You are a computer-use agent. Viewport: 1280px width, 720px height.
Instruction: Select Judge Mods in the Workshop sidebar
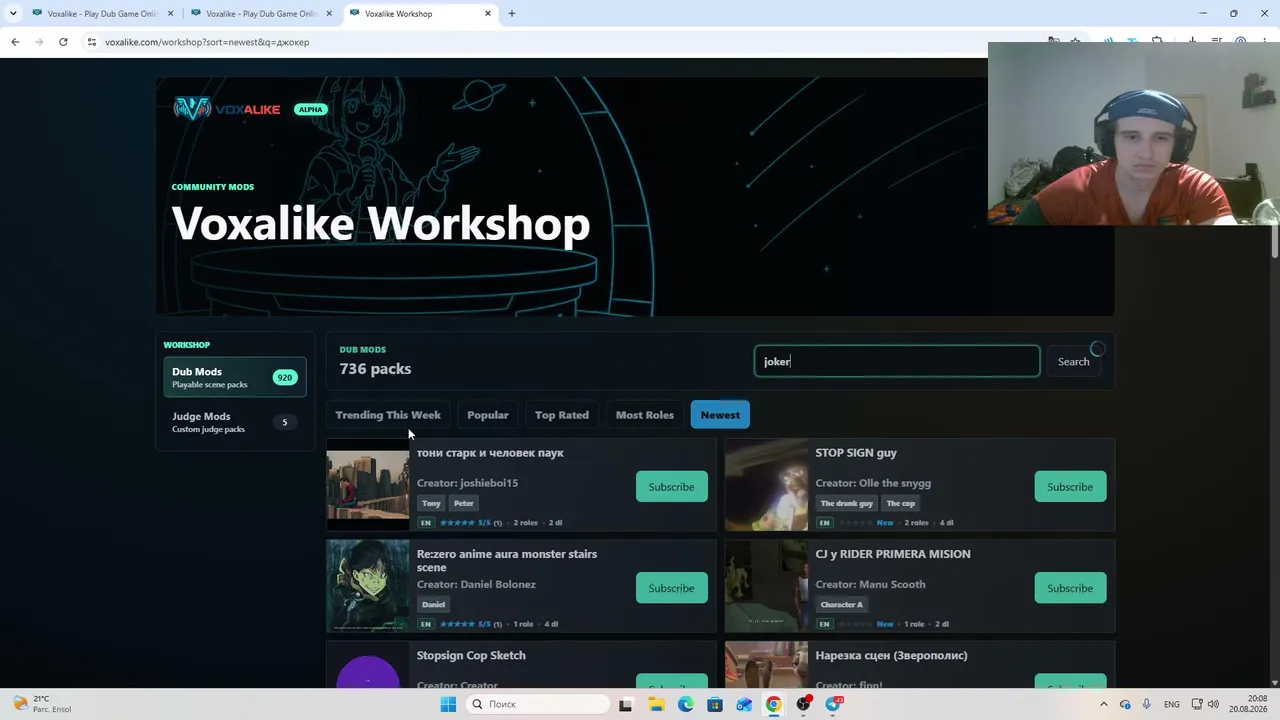point(235,422)
